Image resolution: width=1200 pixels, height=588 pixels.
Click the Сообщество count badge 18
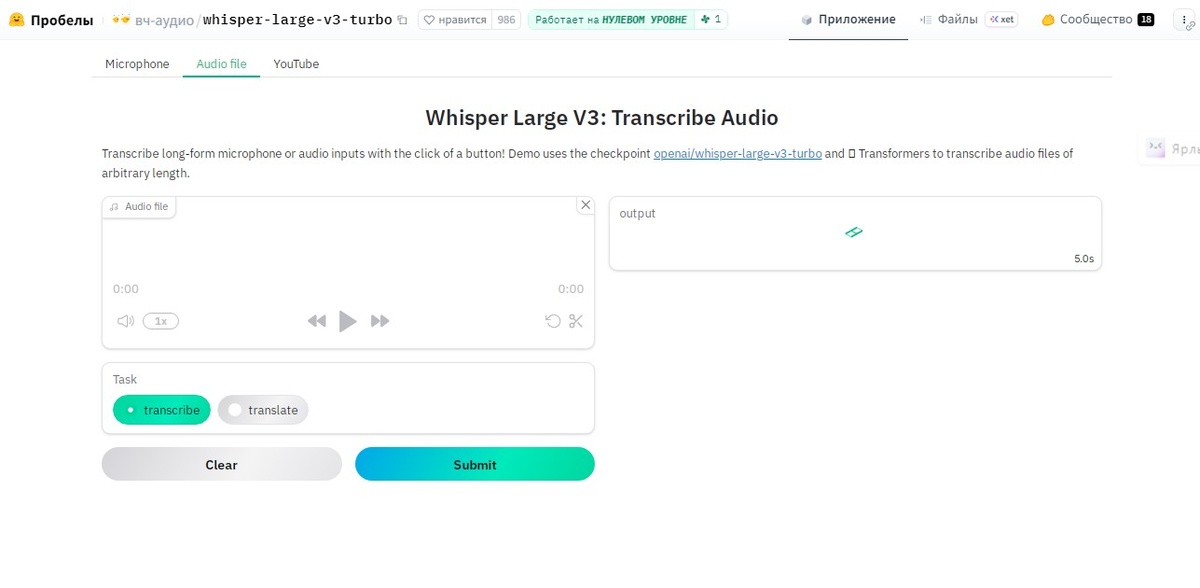(x=1146, y=19)
